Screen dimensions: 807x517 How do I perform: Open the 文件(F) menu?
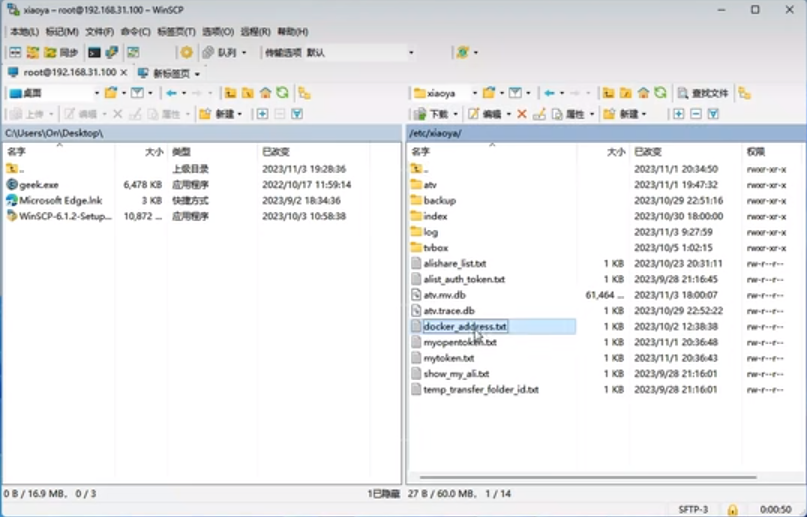click(x=99, y=31)
